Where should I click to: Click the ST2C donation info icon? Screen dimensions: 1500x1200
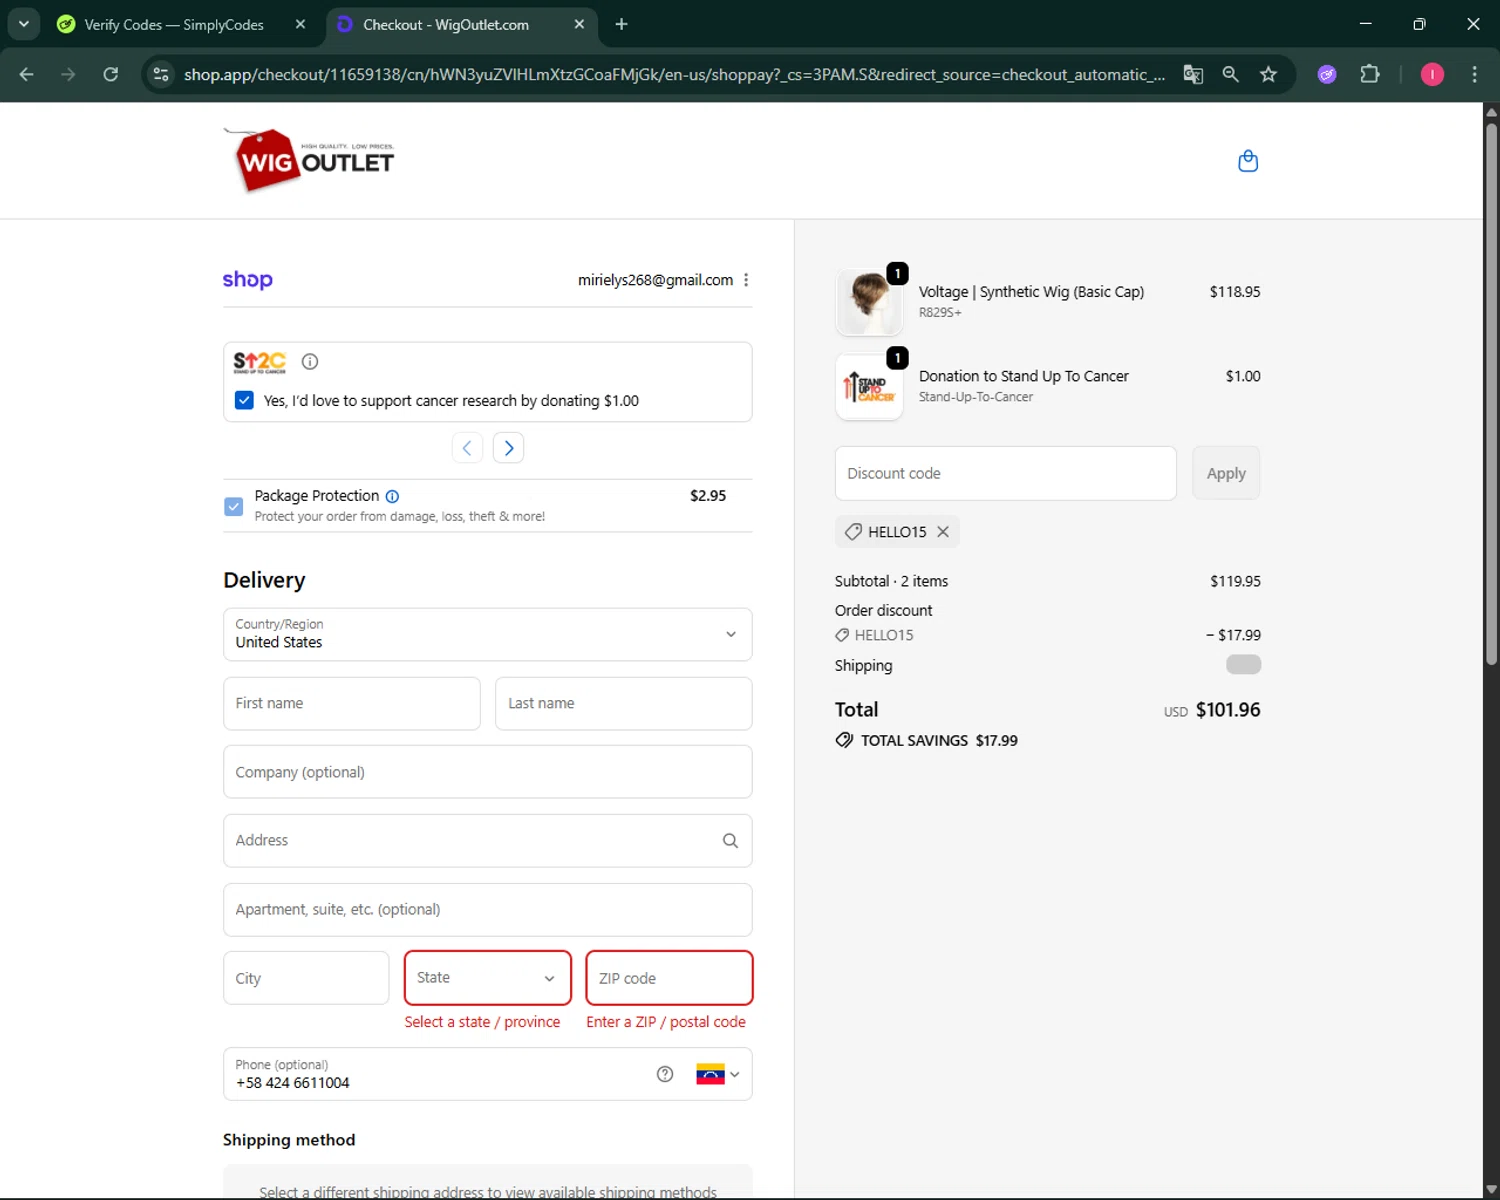click(310, 362)
